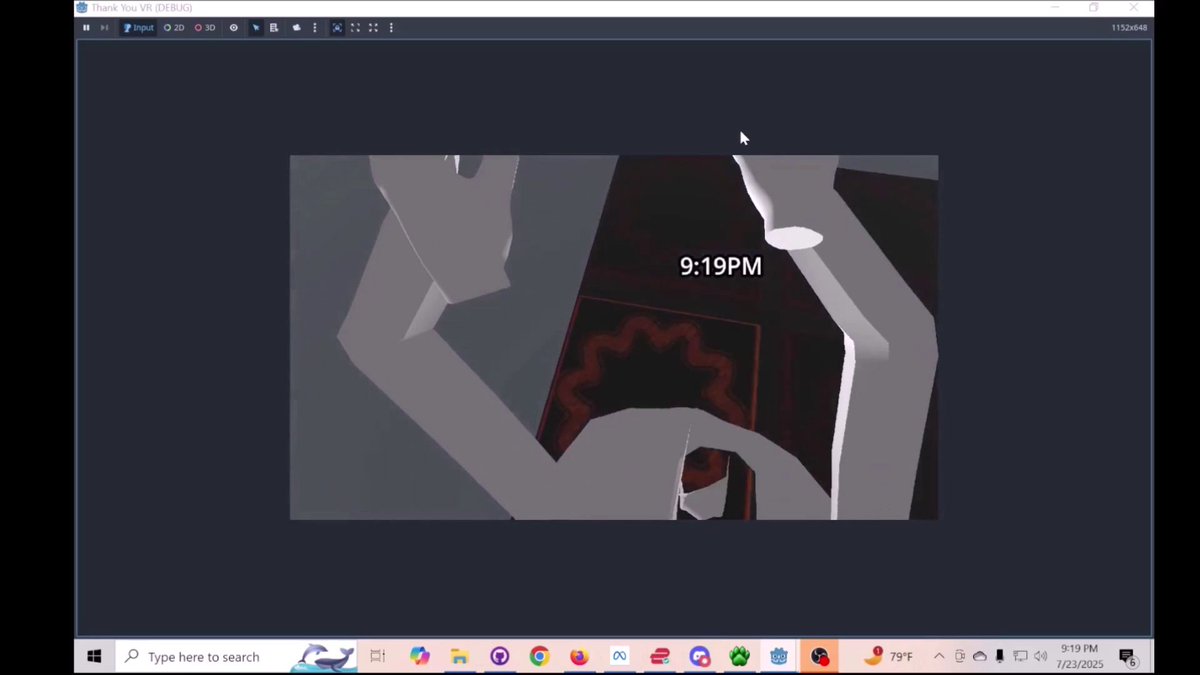Toggle the embed-game picture-in-picture icon

click(x=337, y=27)
